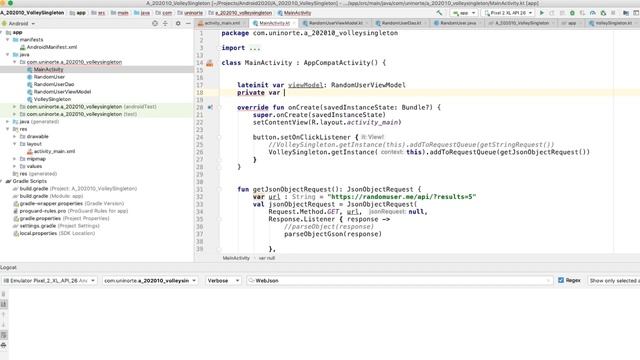Switch to RandomUserViewModel.kt editor tab
This screenshot has height=360, width=640.
pos(335,23)
